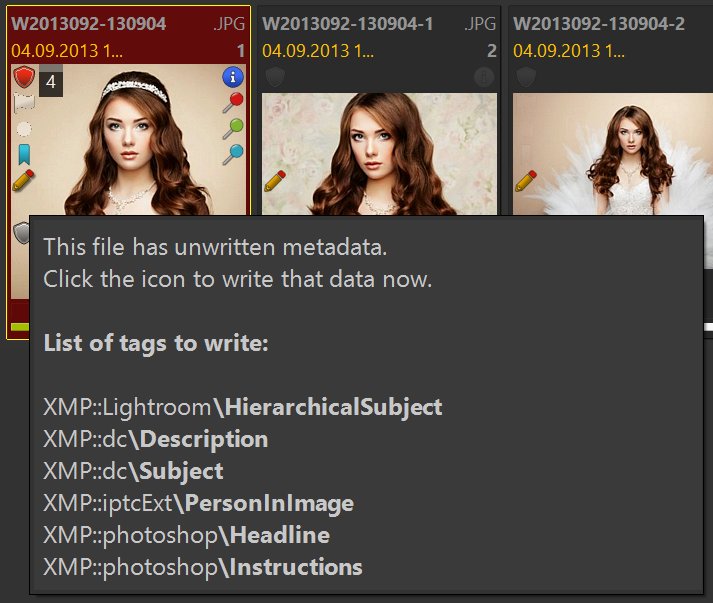Click the index number 2 on second thumbnail
This screenshot has width=713, height=603.
point(492,50)
